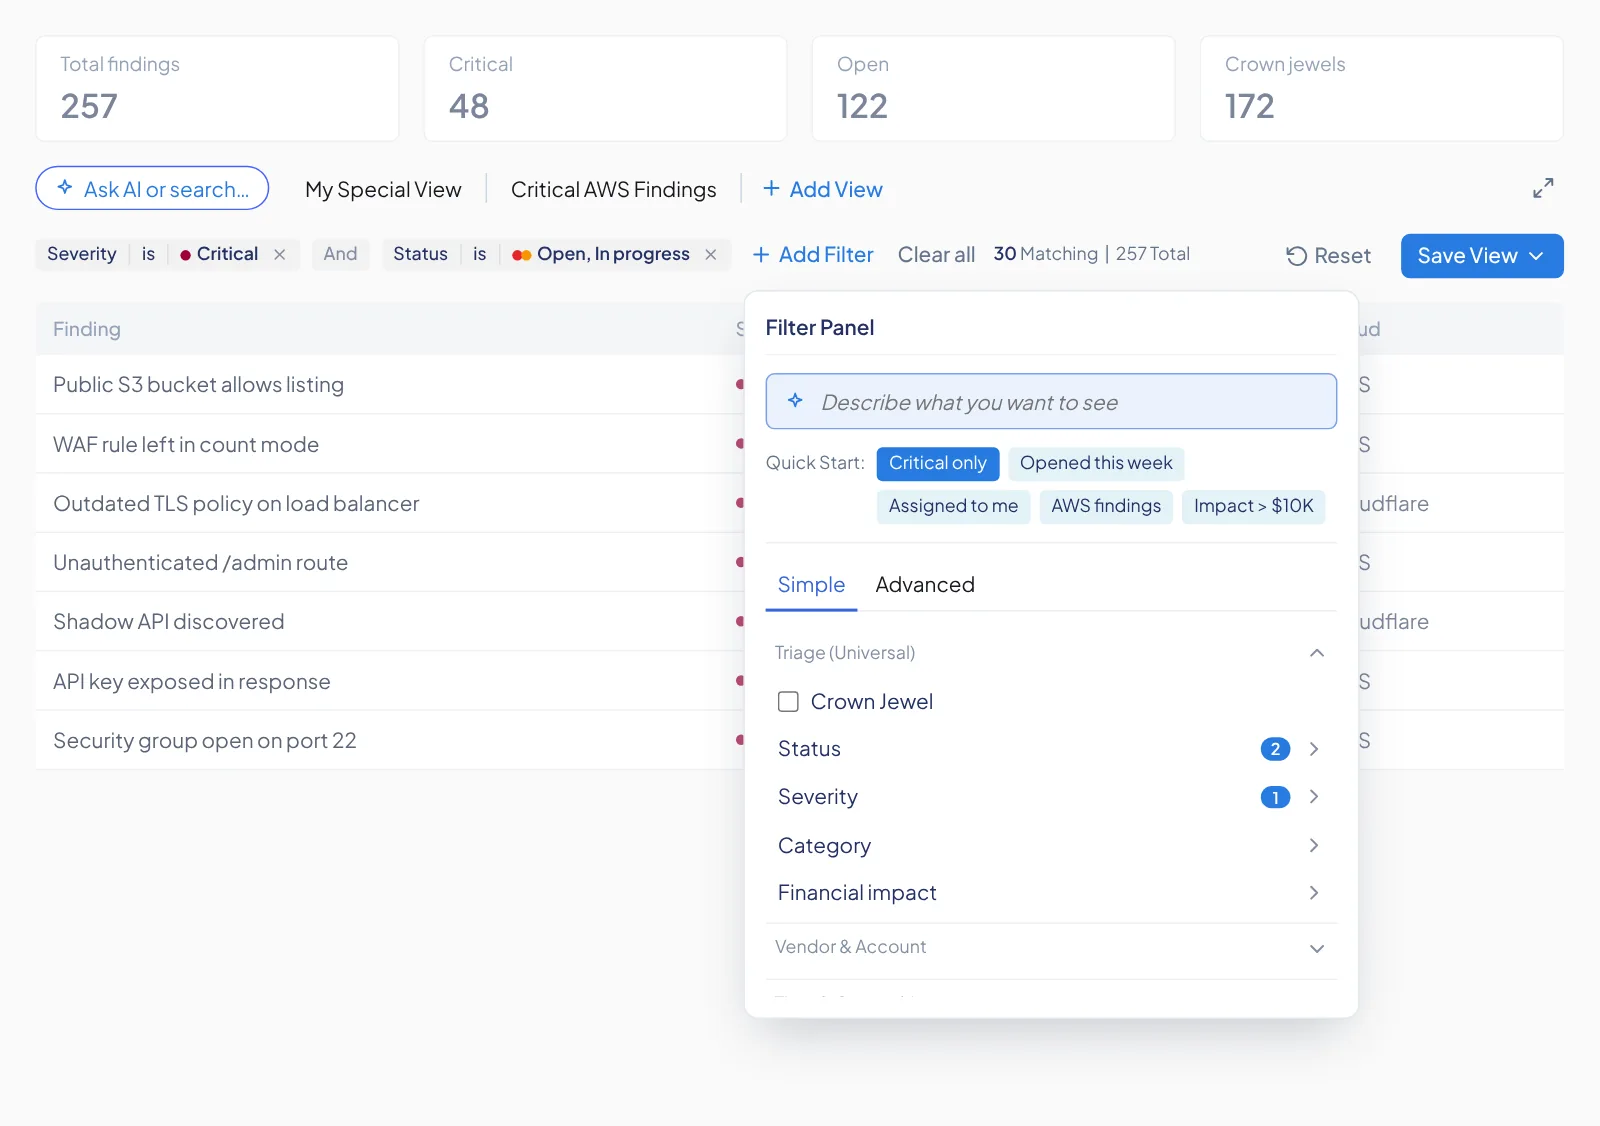This screenshot has height=1126, width=1600.
Task: Click the Open 122 summary card
Action: click(x=993, y=88)
